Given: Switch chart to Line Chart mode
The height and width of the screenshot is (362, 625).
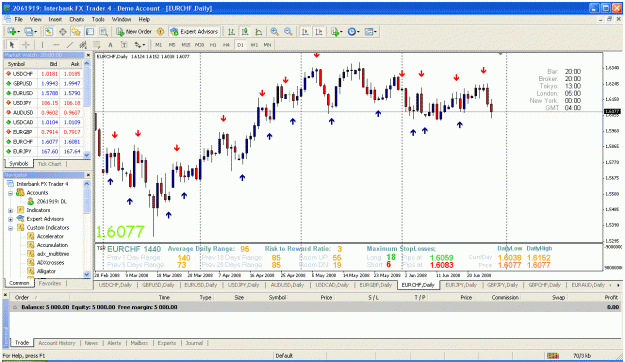Looking at the screenshot, I should pos(259,31).
